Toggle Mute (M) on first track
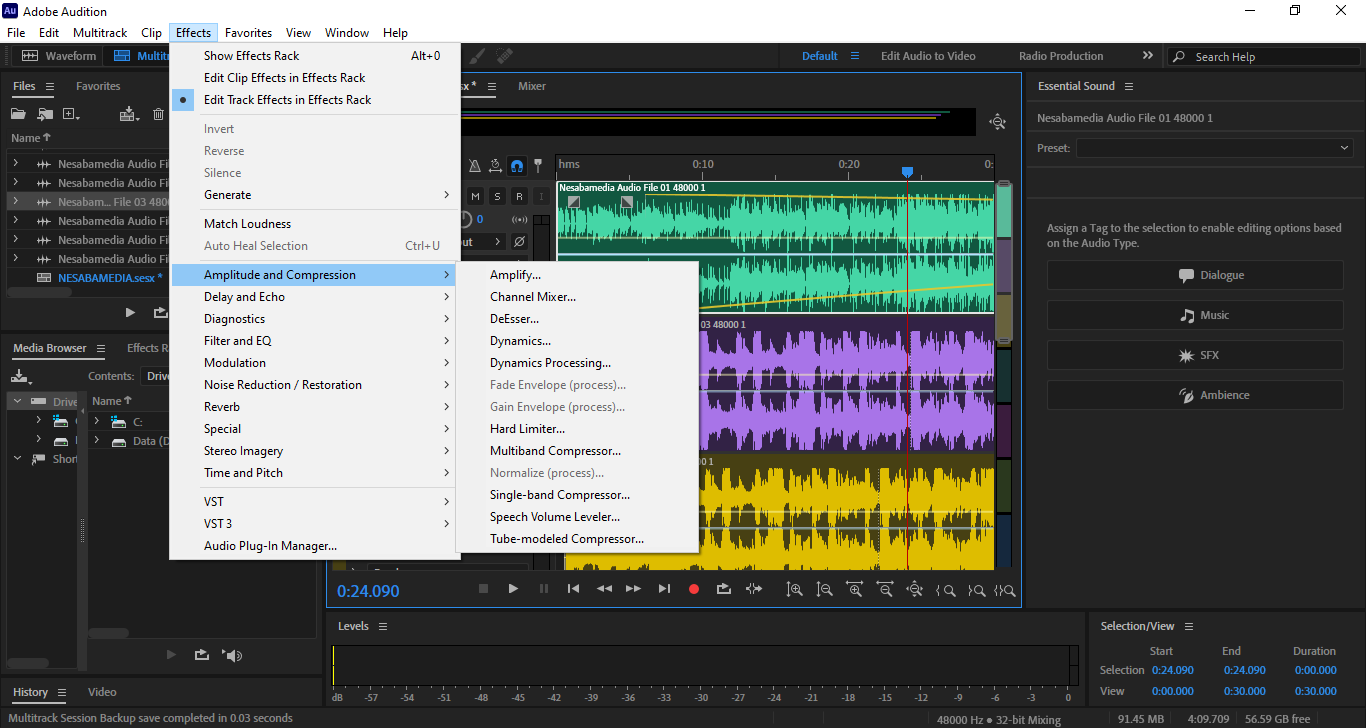 pos(475,196)
